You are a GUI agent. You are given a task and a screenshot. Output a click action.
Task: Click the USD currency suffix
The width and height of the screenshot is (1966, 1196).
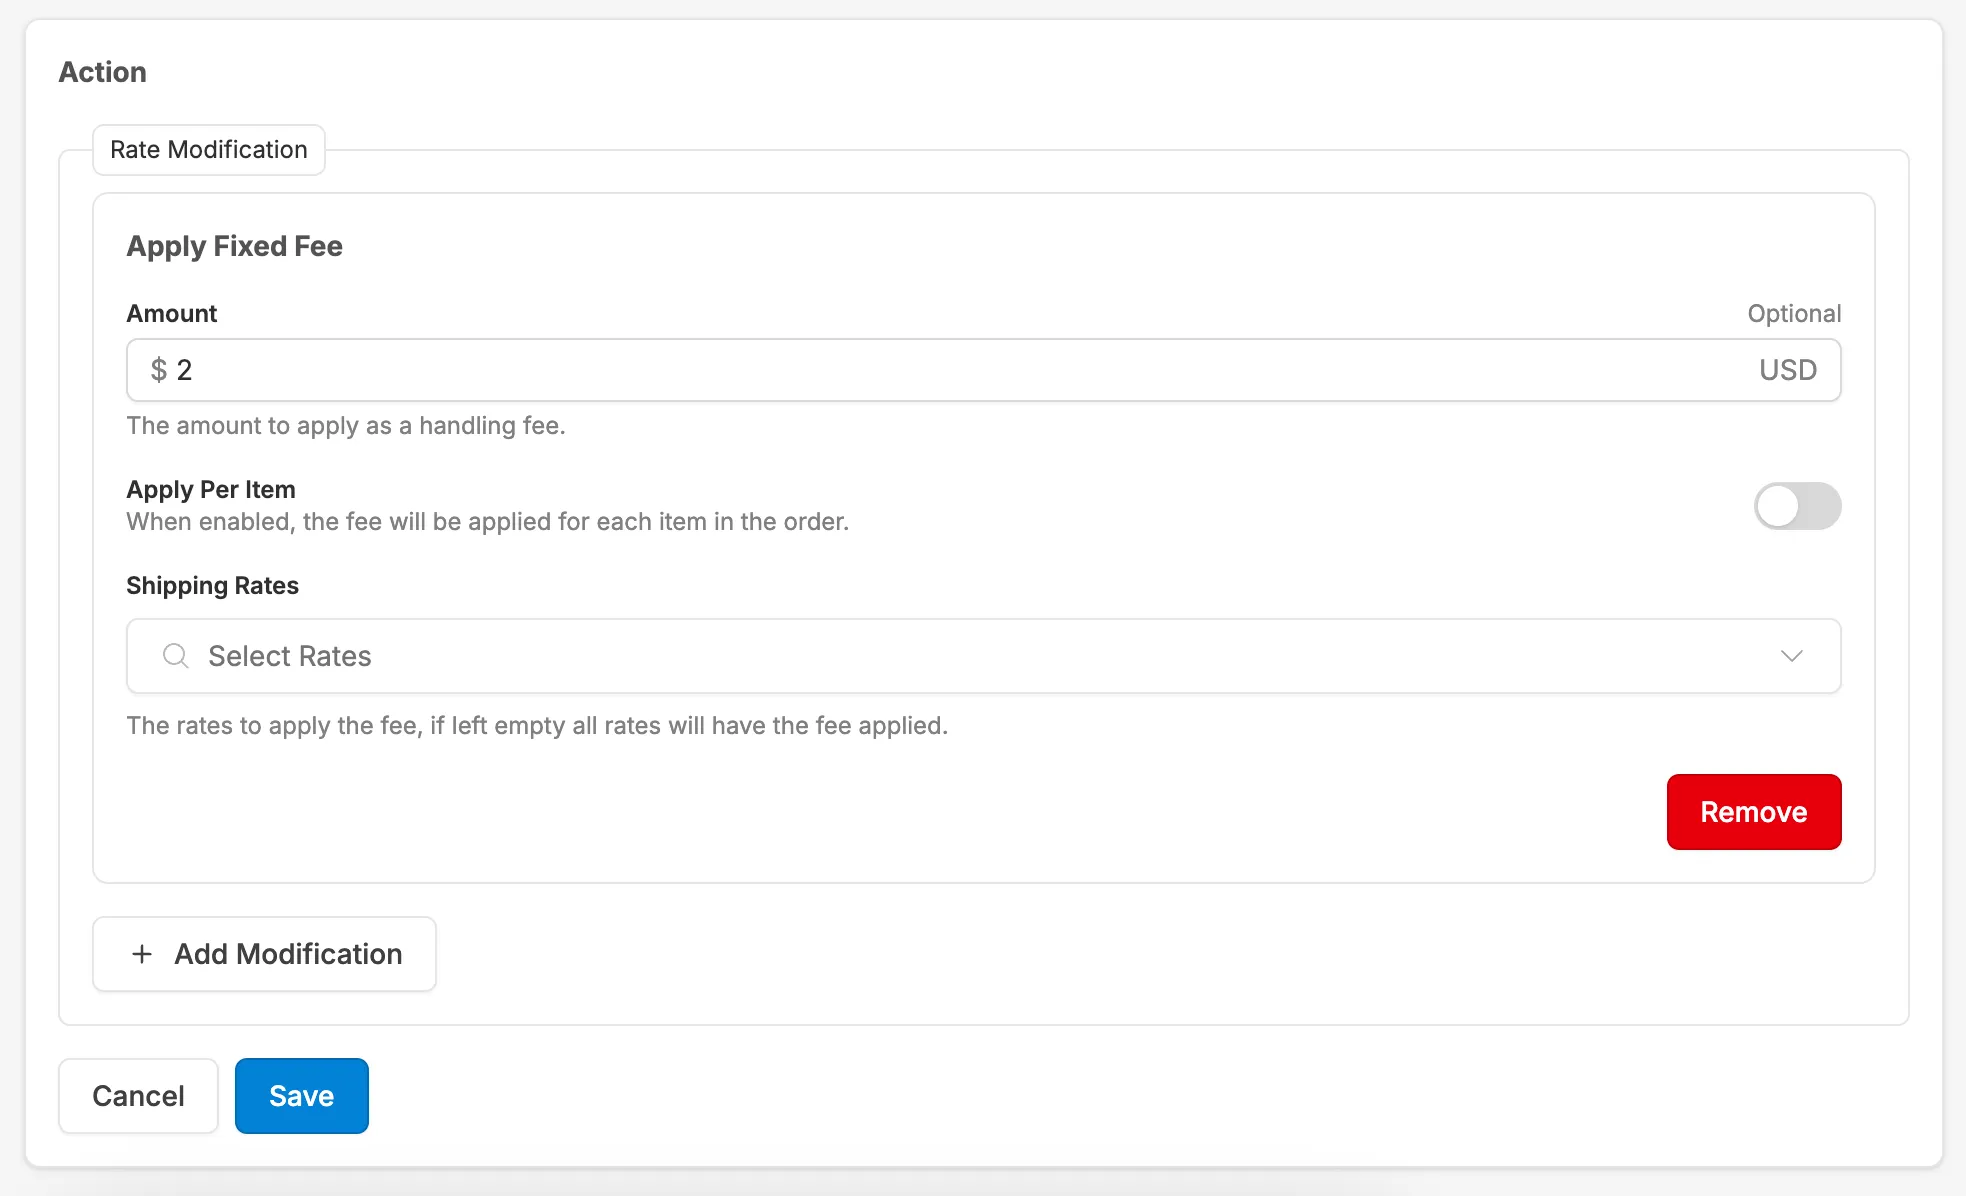pyautogui.click(x=1787, y=370)
